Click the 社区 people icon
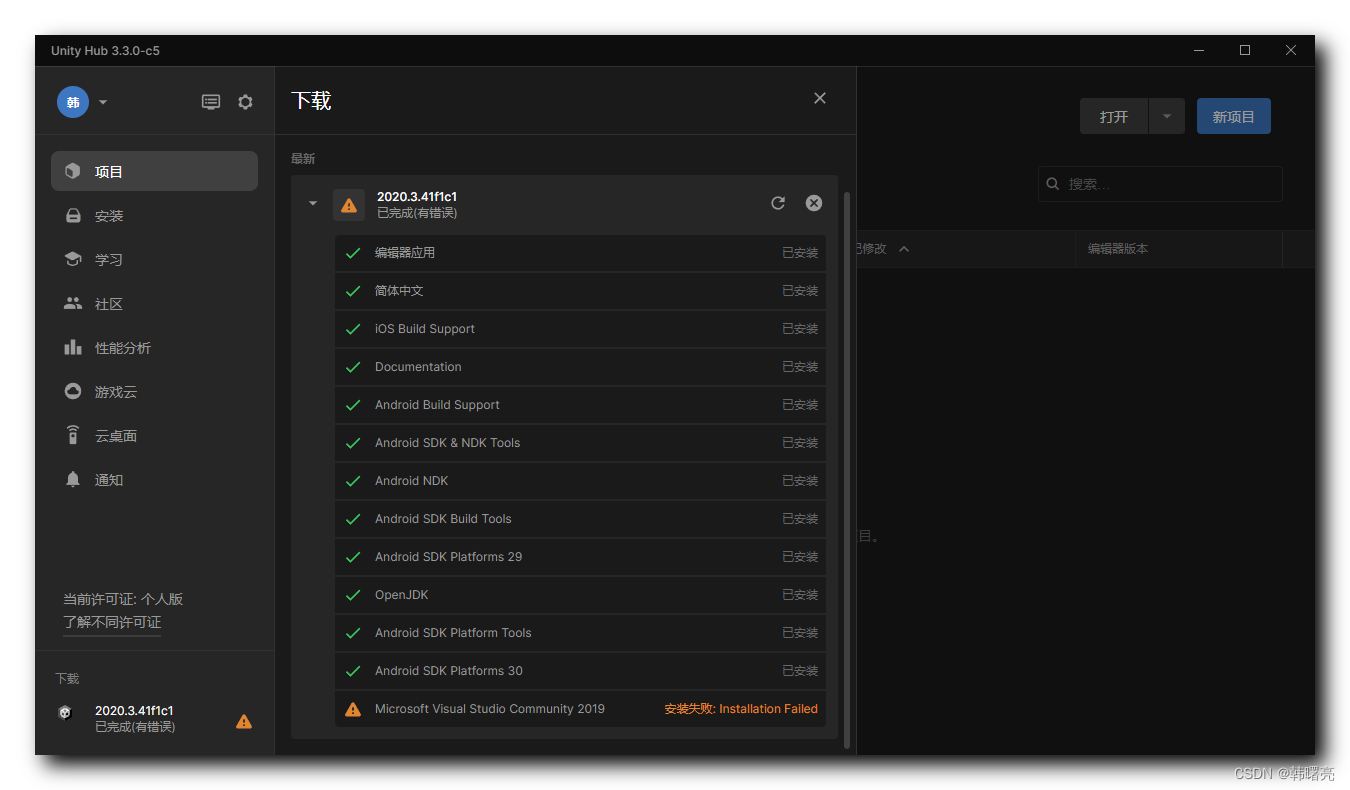Screen dimensions: 1350x790 [73, 303]
